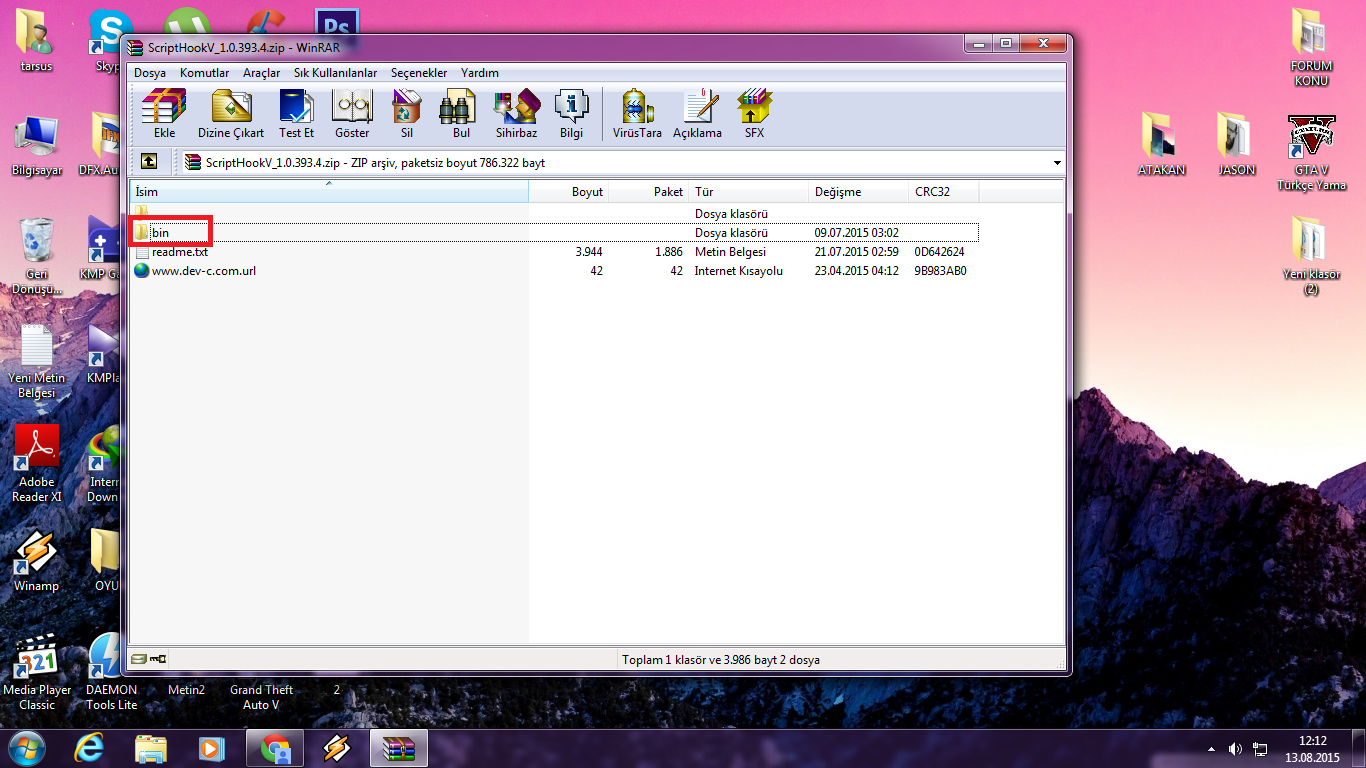Sort files by CRC32 column header

click(x=943, y=192)
